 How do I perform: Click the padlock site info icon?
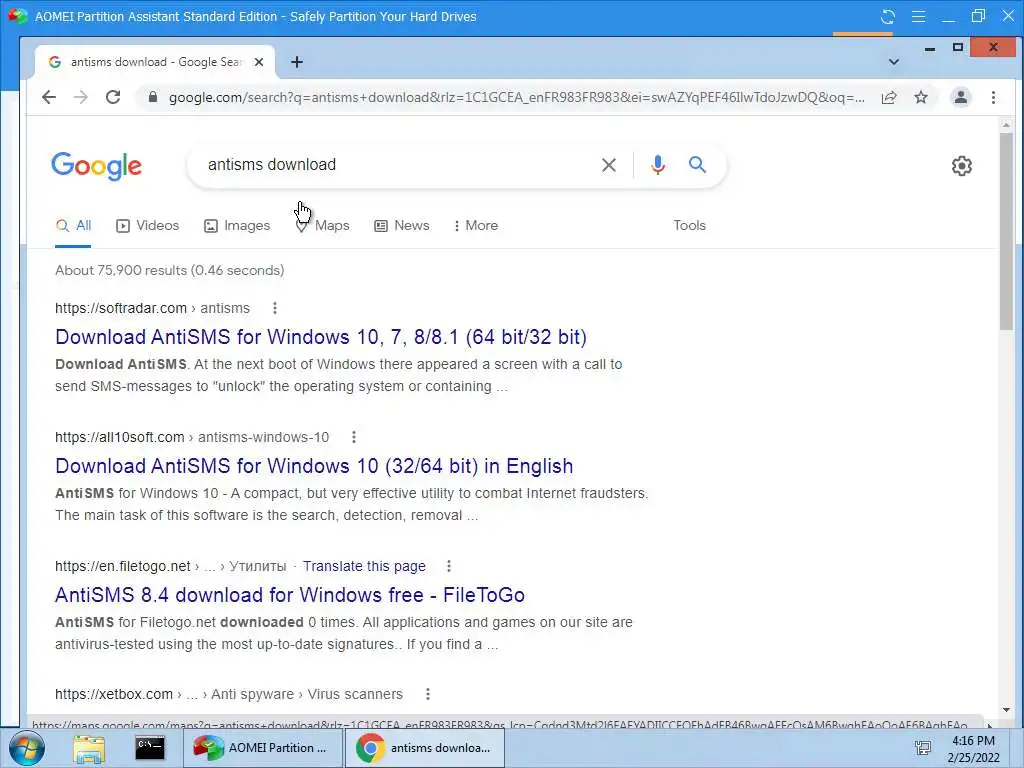(153, 97)
